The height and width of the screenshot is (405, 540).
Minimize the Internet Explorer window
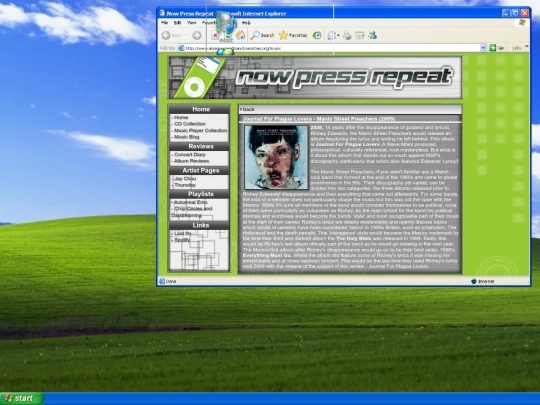click(x=506, y=13)
